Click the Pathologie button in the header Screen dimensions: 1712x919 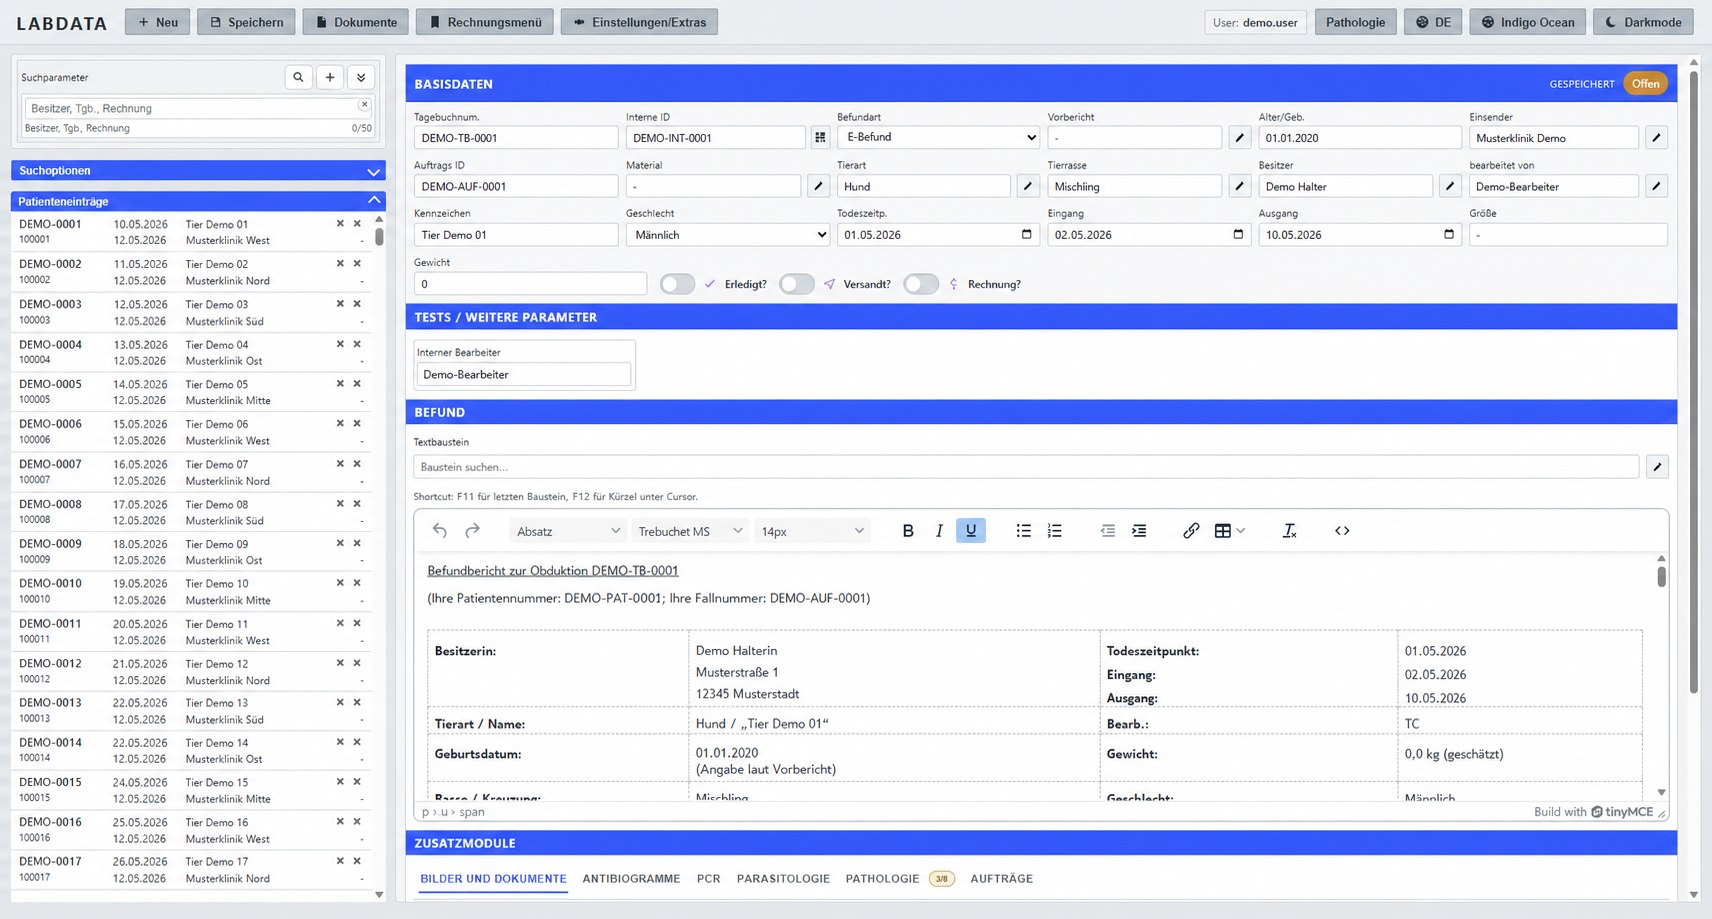pyautogui.click(x=1355, y=22)
